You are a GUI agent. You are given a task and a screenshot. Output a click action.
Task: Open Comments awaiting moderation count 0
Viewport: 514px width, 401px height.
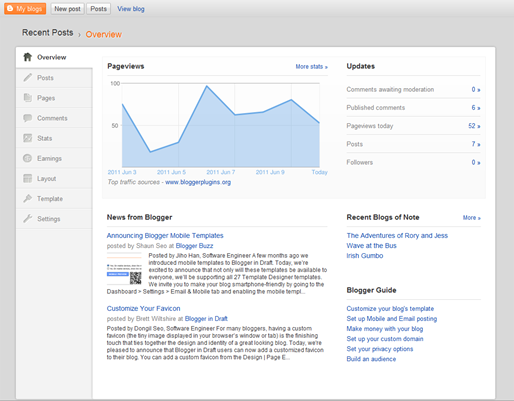(x=475, y=89)
